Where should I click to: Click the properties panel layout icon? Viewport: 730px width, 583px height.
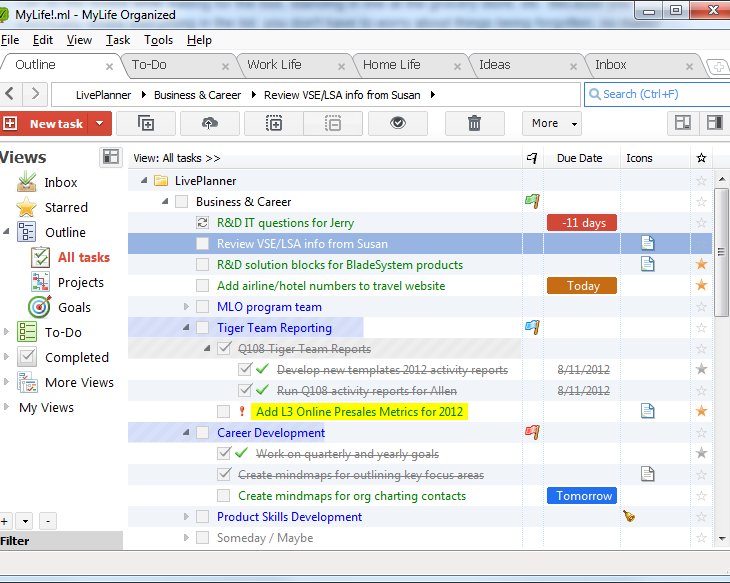(714, 123)
